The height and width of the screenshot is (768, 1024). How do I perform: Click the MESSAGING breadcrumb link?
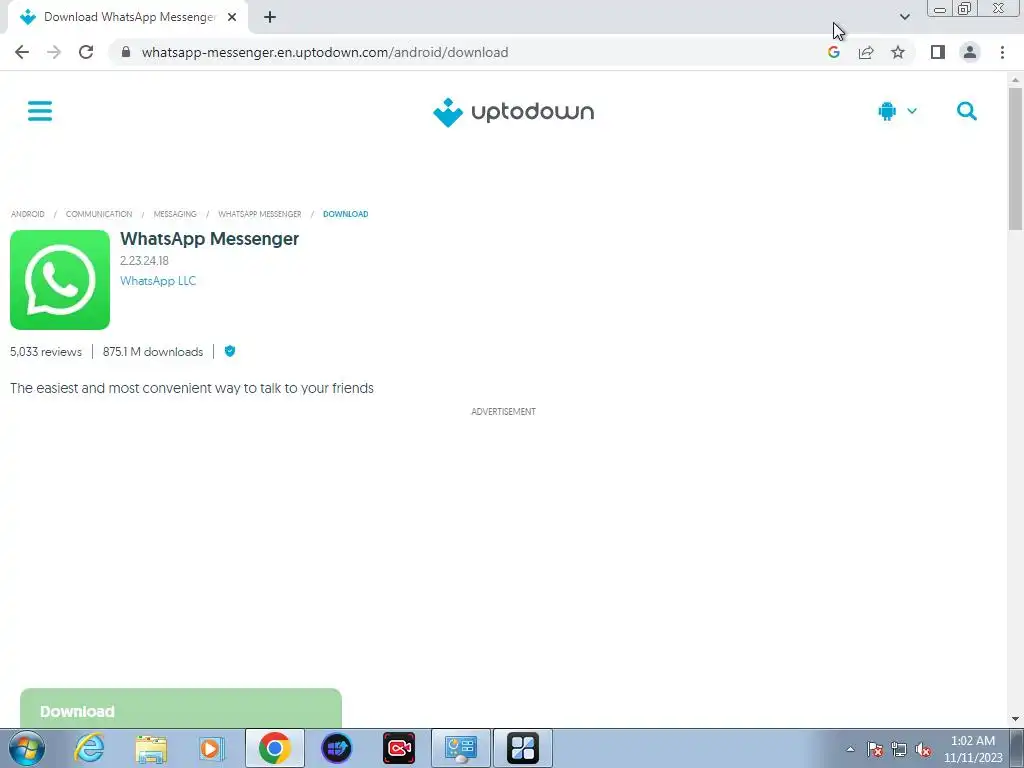(175, 214)
